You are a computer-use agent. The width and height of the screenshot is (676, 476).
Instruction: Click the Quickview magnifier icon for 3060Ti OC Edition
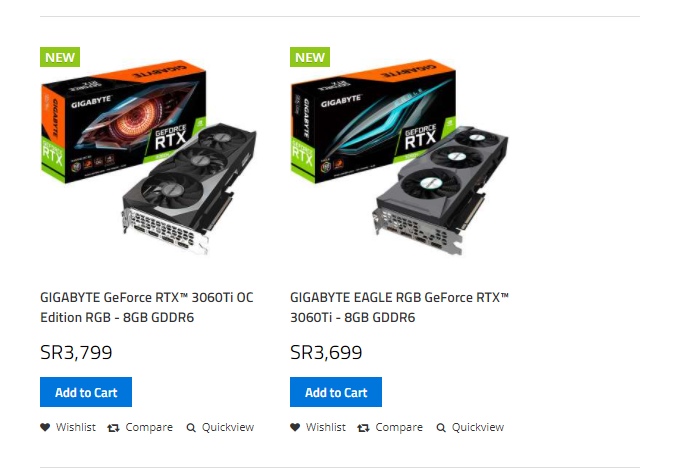tap(191, 427)
